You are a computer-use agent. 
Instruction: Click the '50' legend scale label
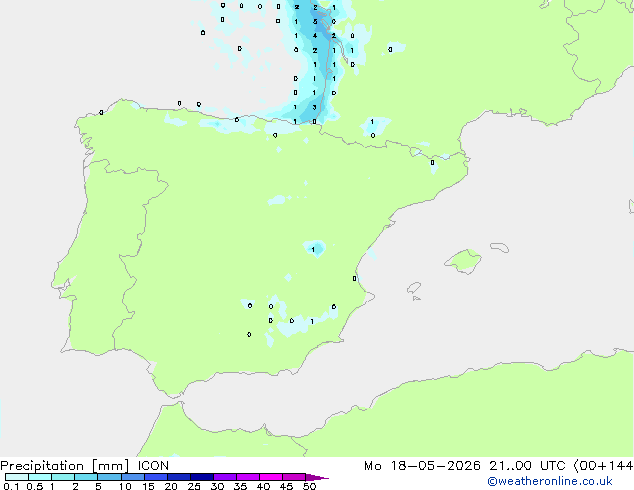[309, 486]
